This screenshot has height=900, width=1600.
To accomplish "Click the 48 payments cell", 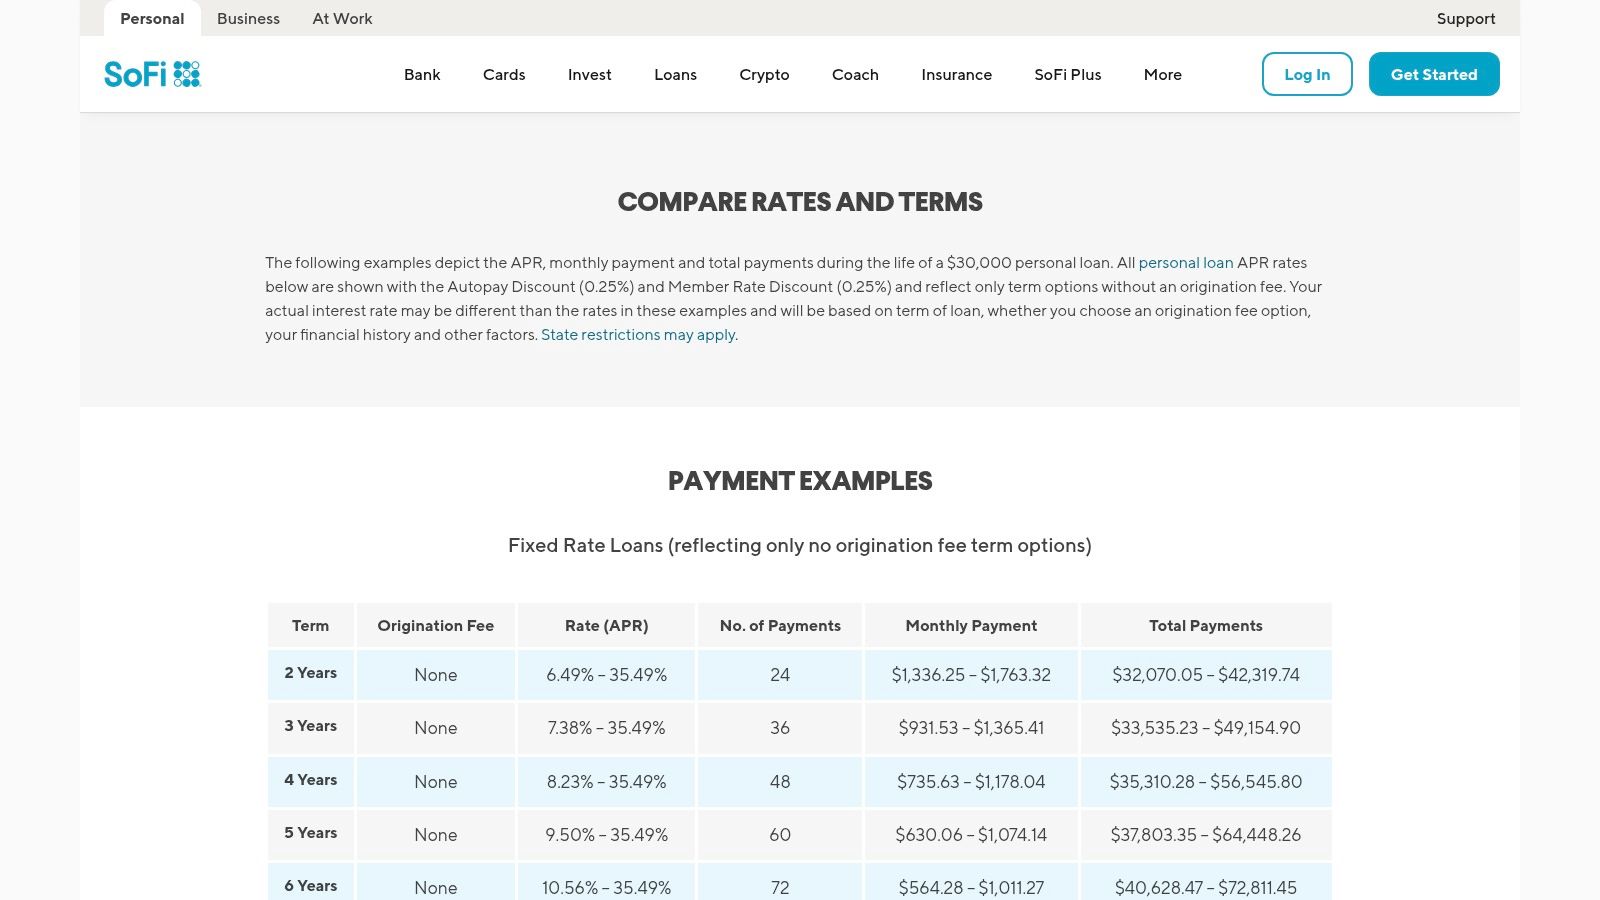I will 780,781.
